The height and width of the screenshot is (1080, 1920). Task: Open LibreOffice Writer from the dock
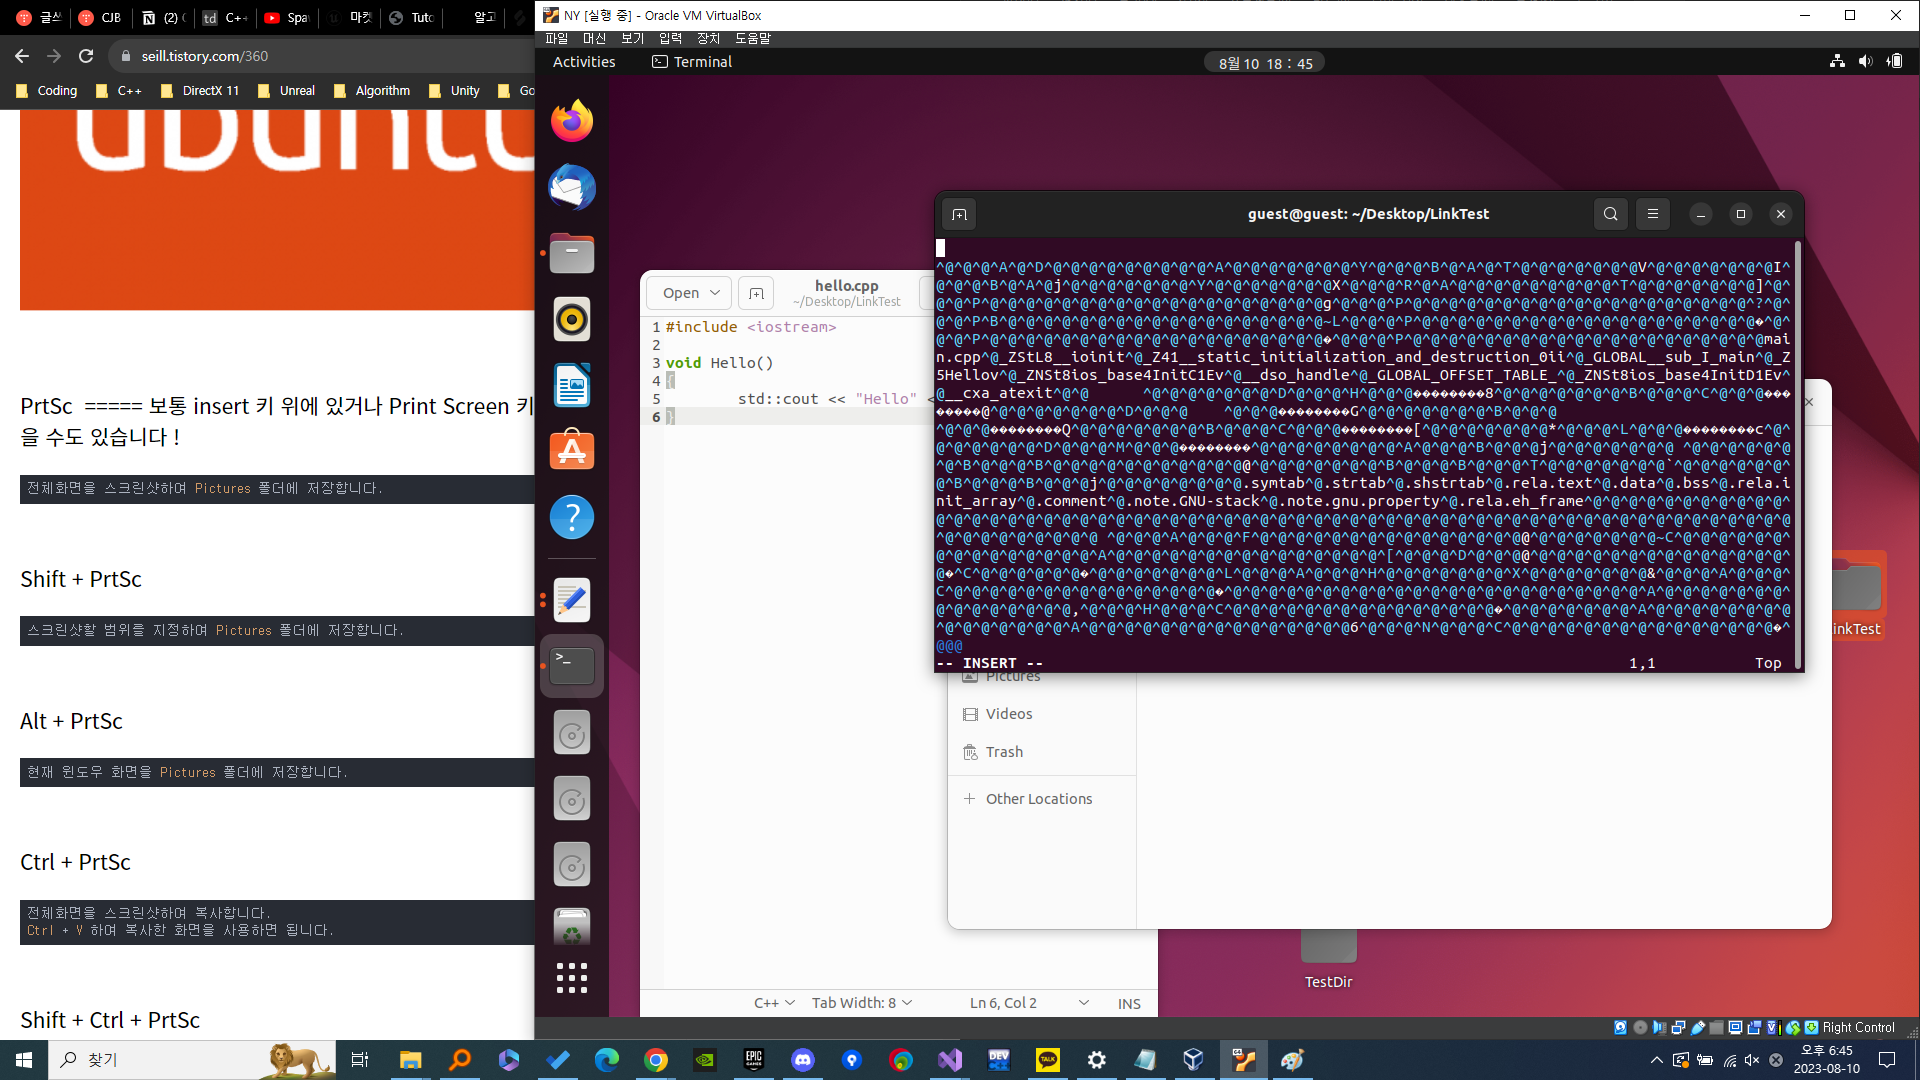click(572, 386)
